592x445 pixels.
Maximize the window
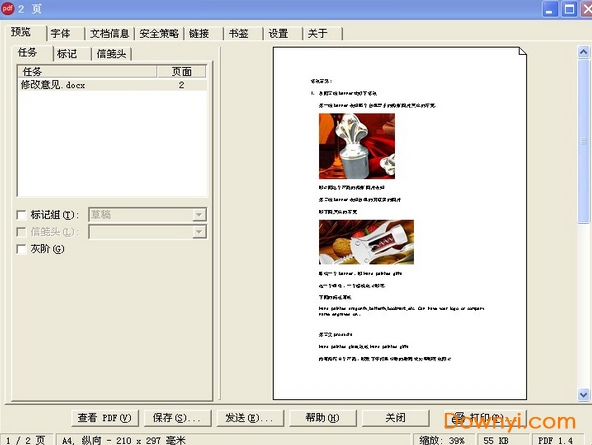click(x=569, y=9)
